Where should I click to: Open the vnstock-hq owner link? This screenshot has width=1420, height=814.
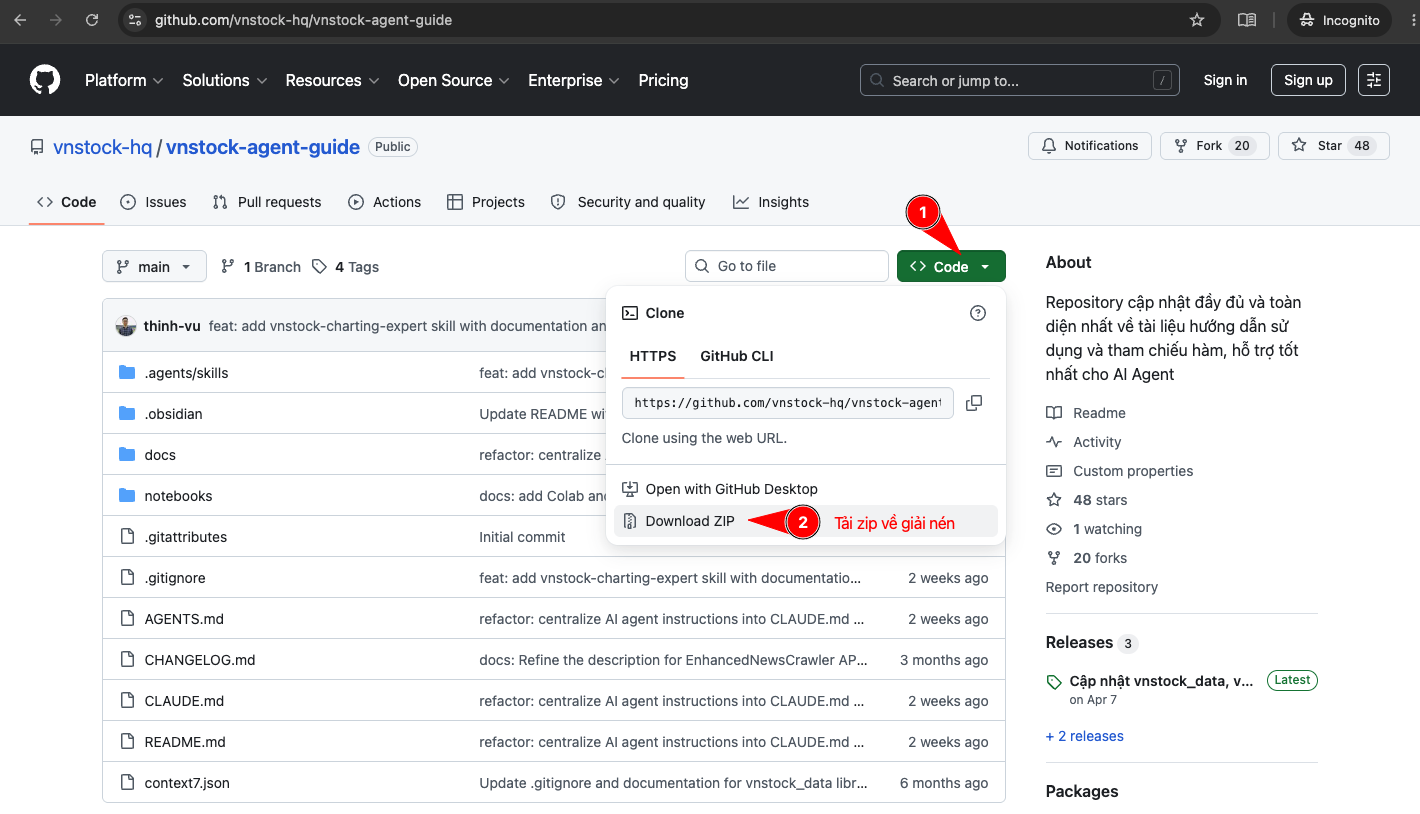[x=102, y=147]
